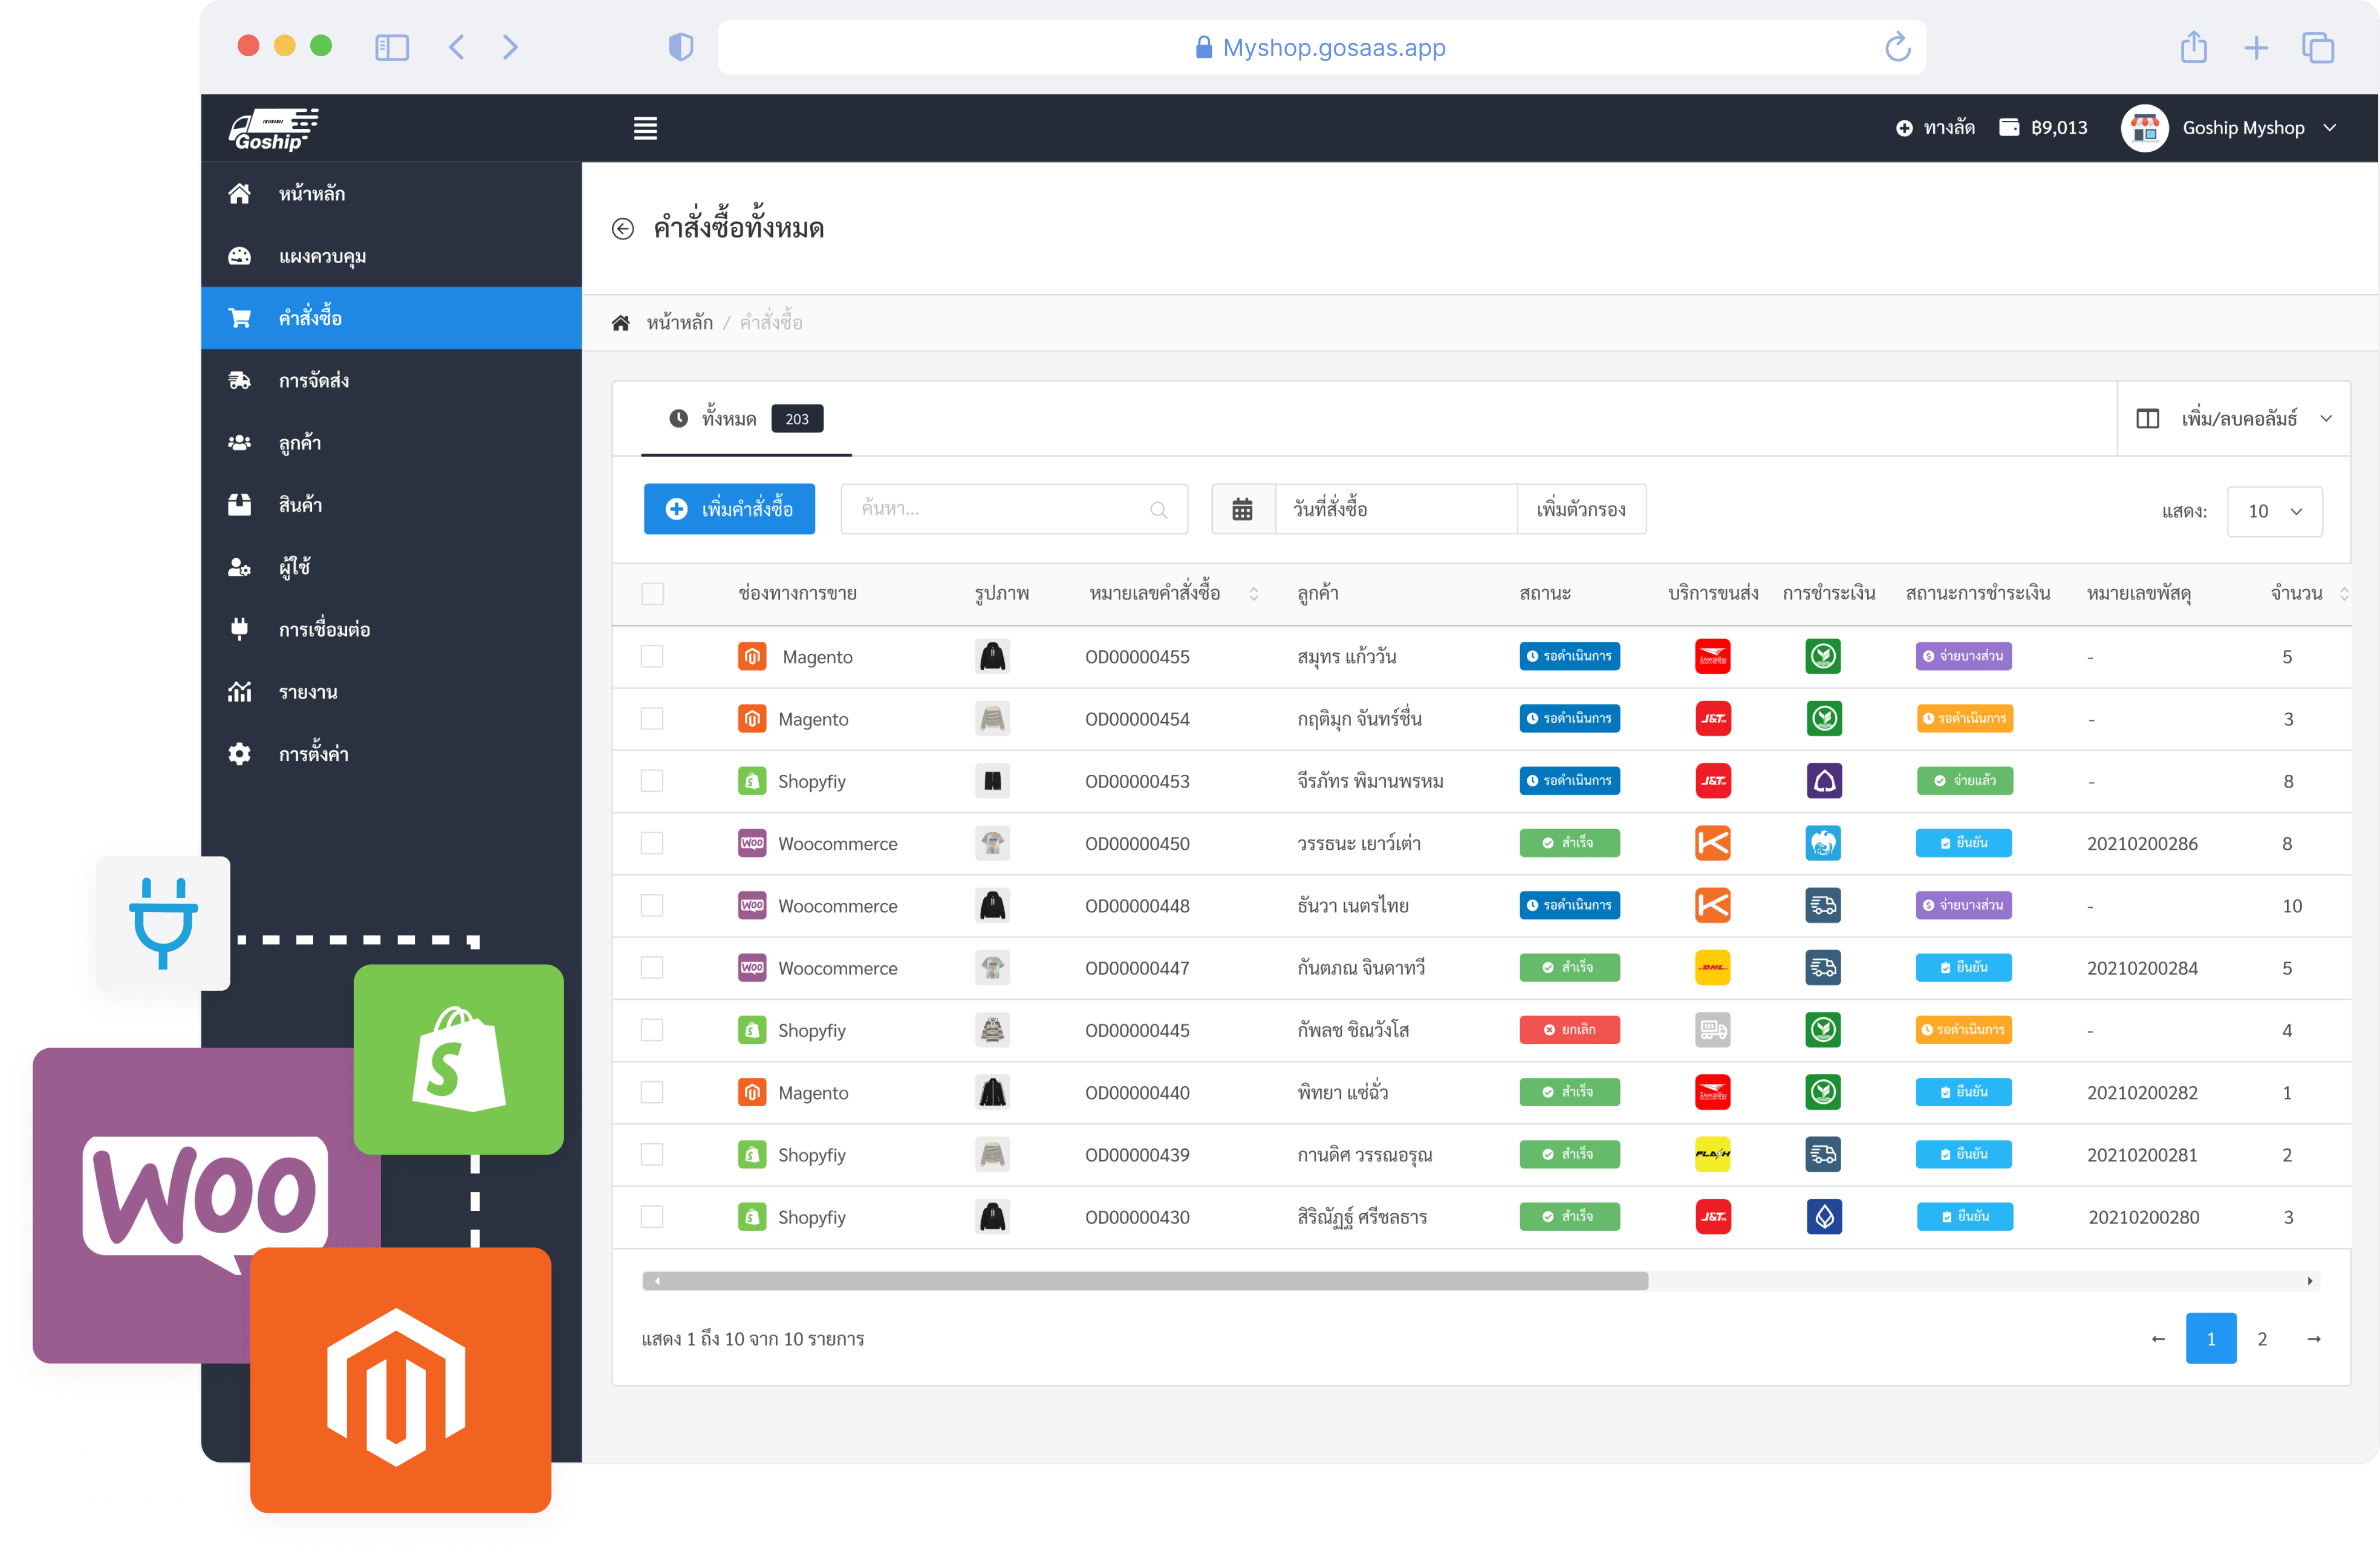
Task: Check the box for order OD00000453
Action: click(x=652, y=781)
